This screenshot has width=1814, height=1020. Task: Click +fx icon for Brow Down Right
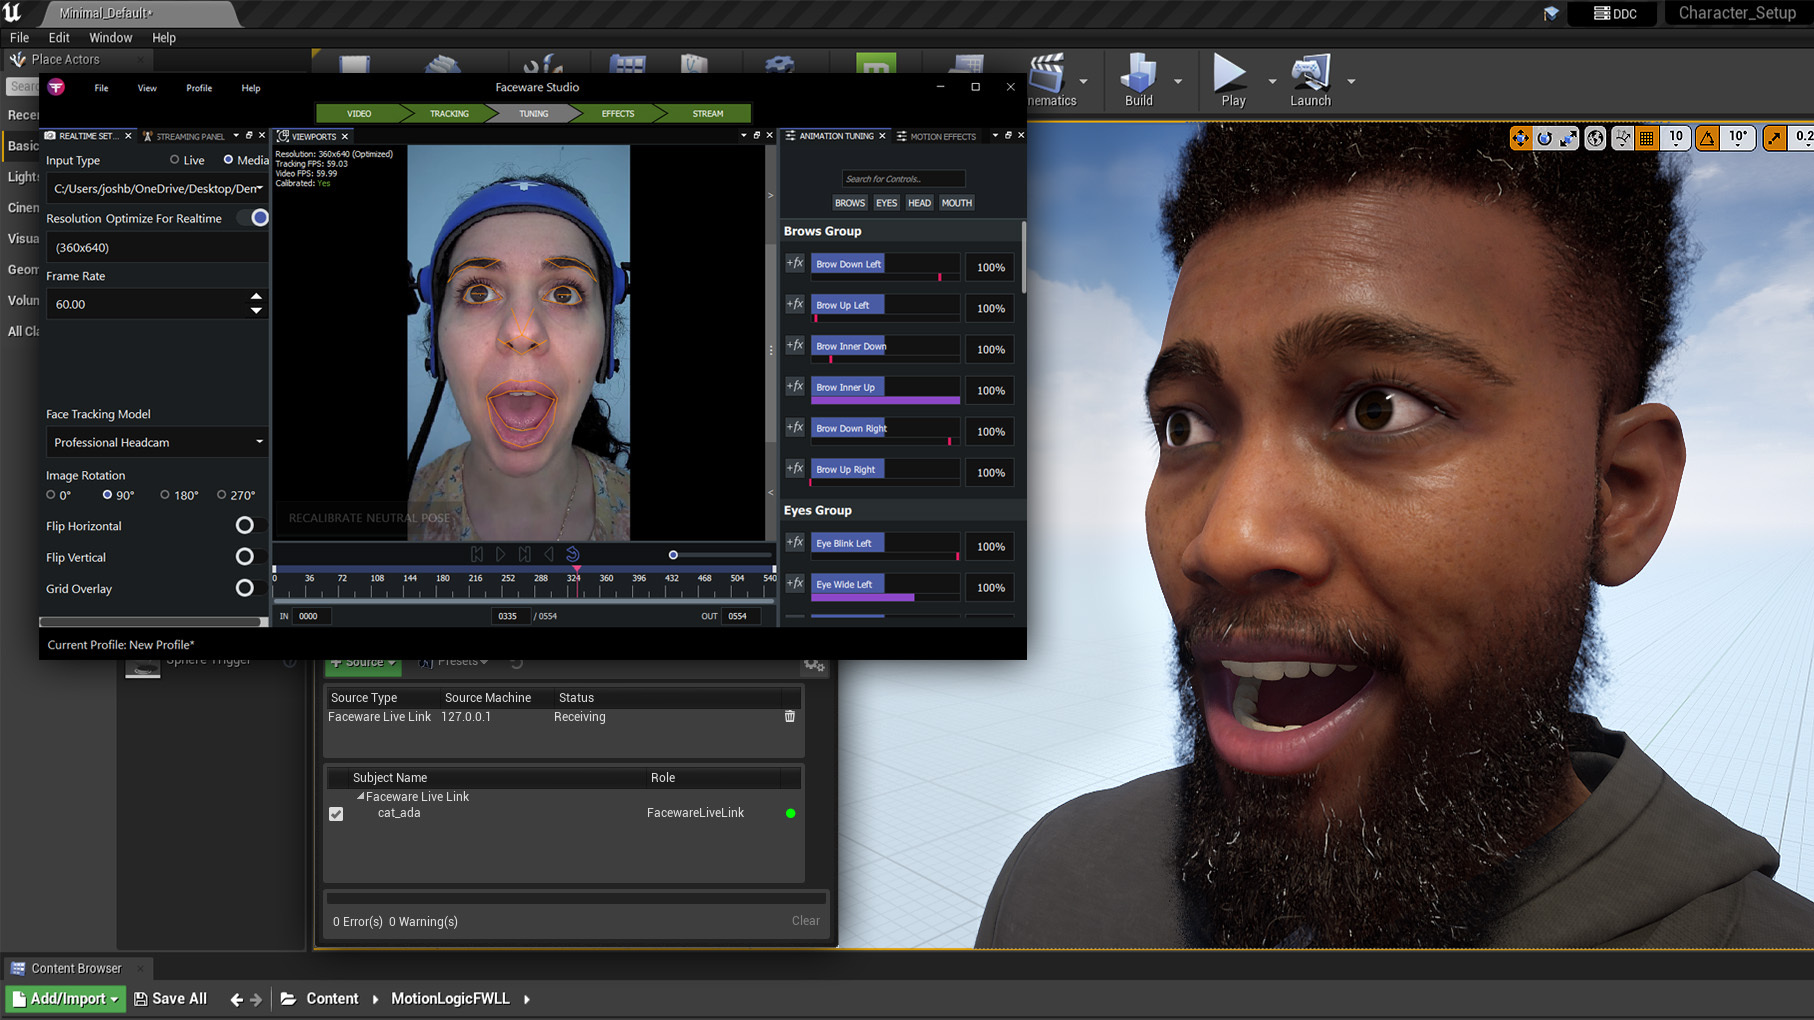pyautogui.click(x=795, y=427)
